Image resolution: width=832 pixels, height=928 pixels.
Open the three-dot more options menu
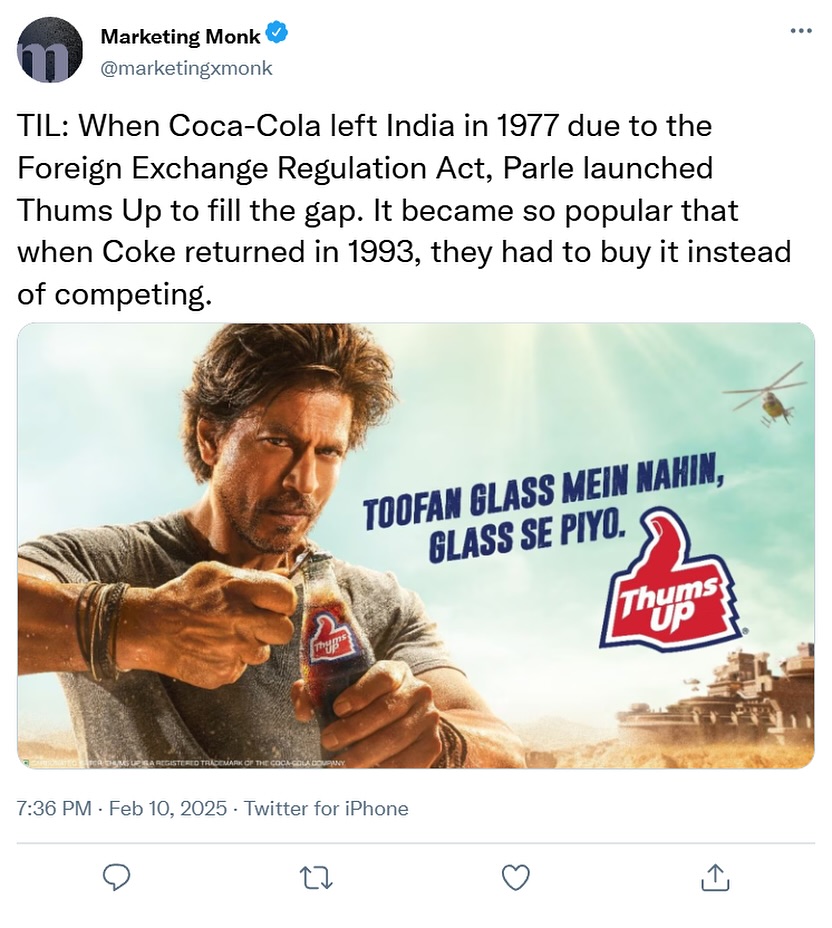click(x=801, y=31)
